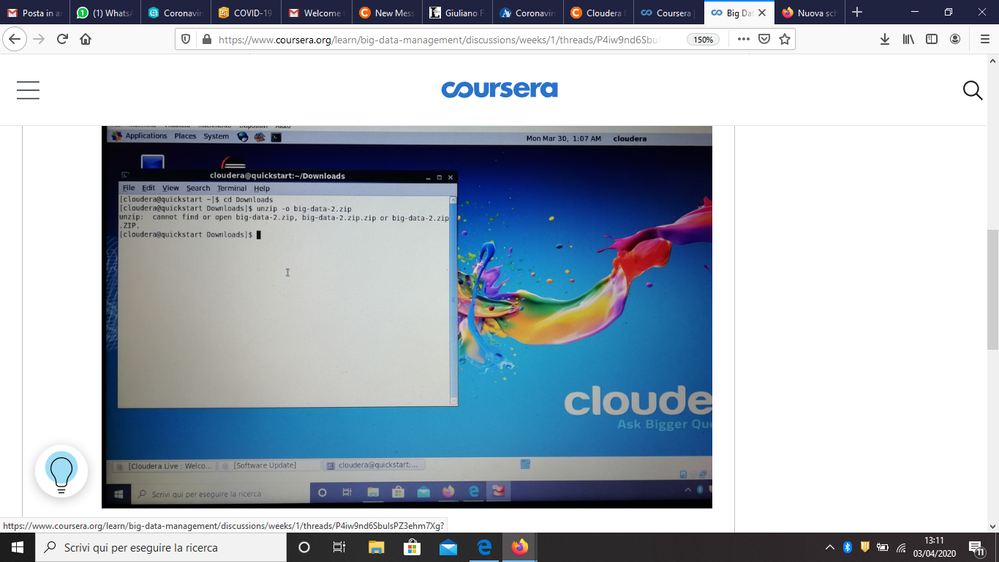Reload the page with Firefox refresh icon
Viewport: 999px width, 562px height.
(x=62, y=39)
